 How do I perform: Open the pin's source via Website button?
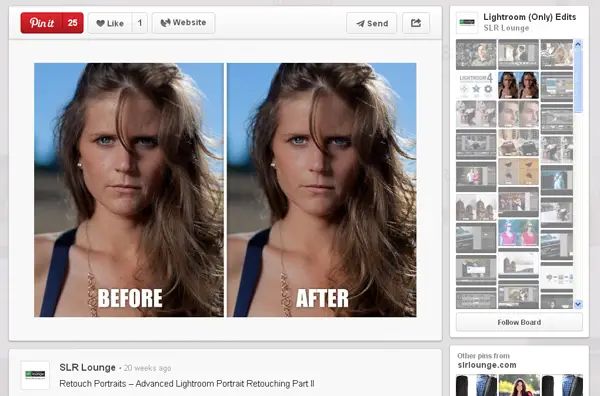[183, 23]
